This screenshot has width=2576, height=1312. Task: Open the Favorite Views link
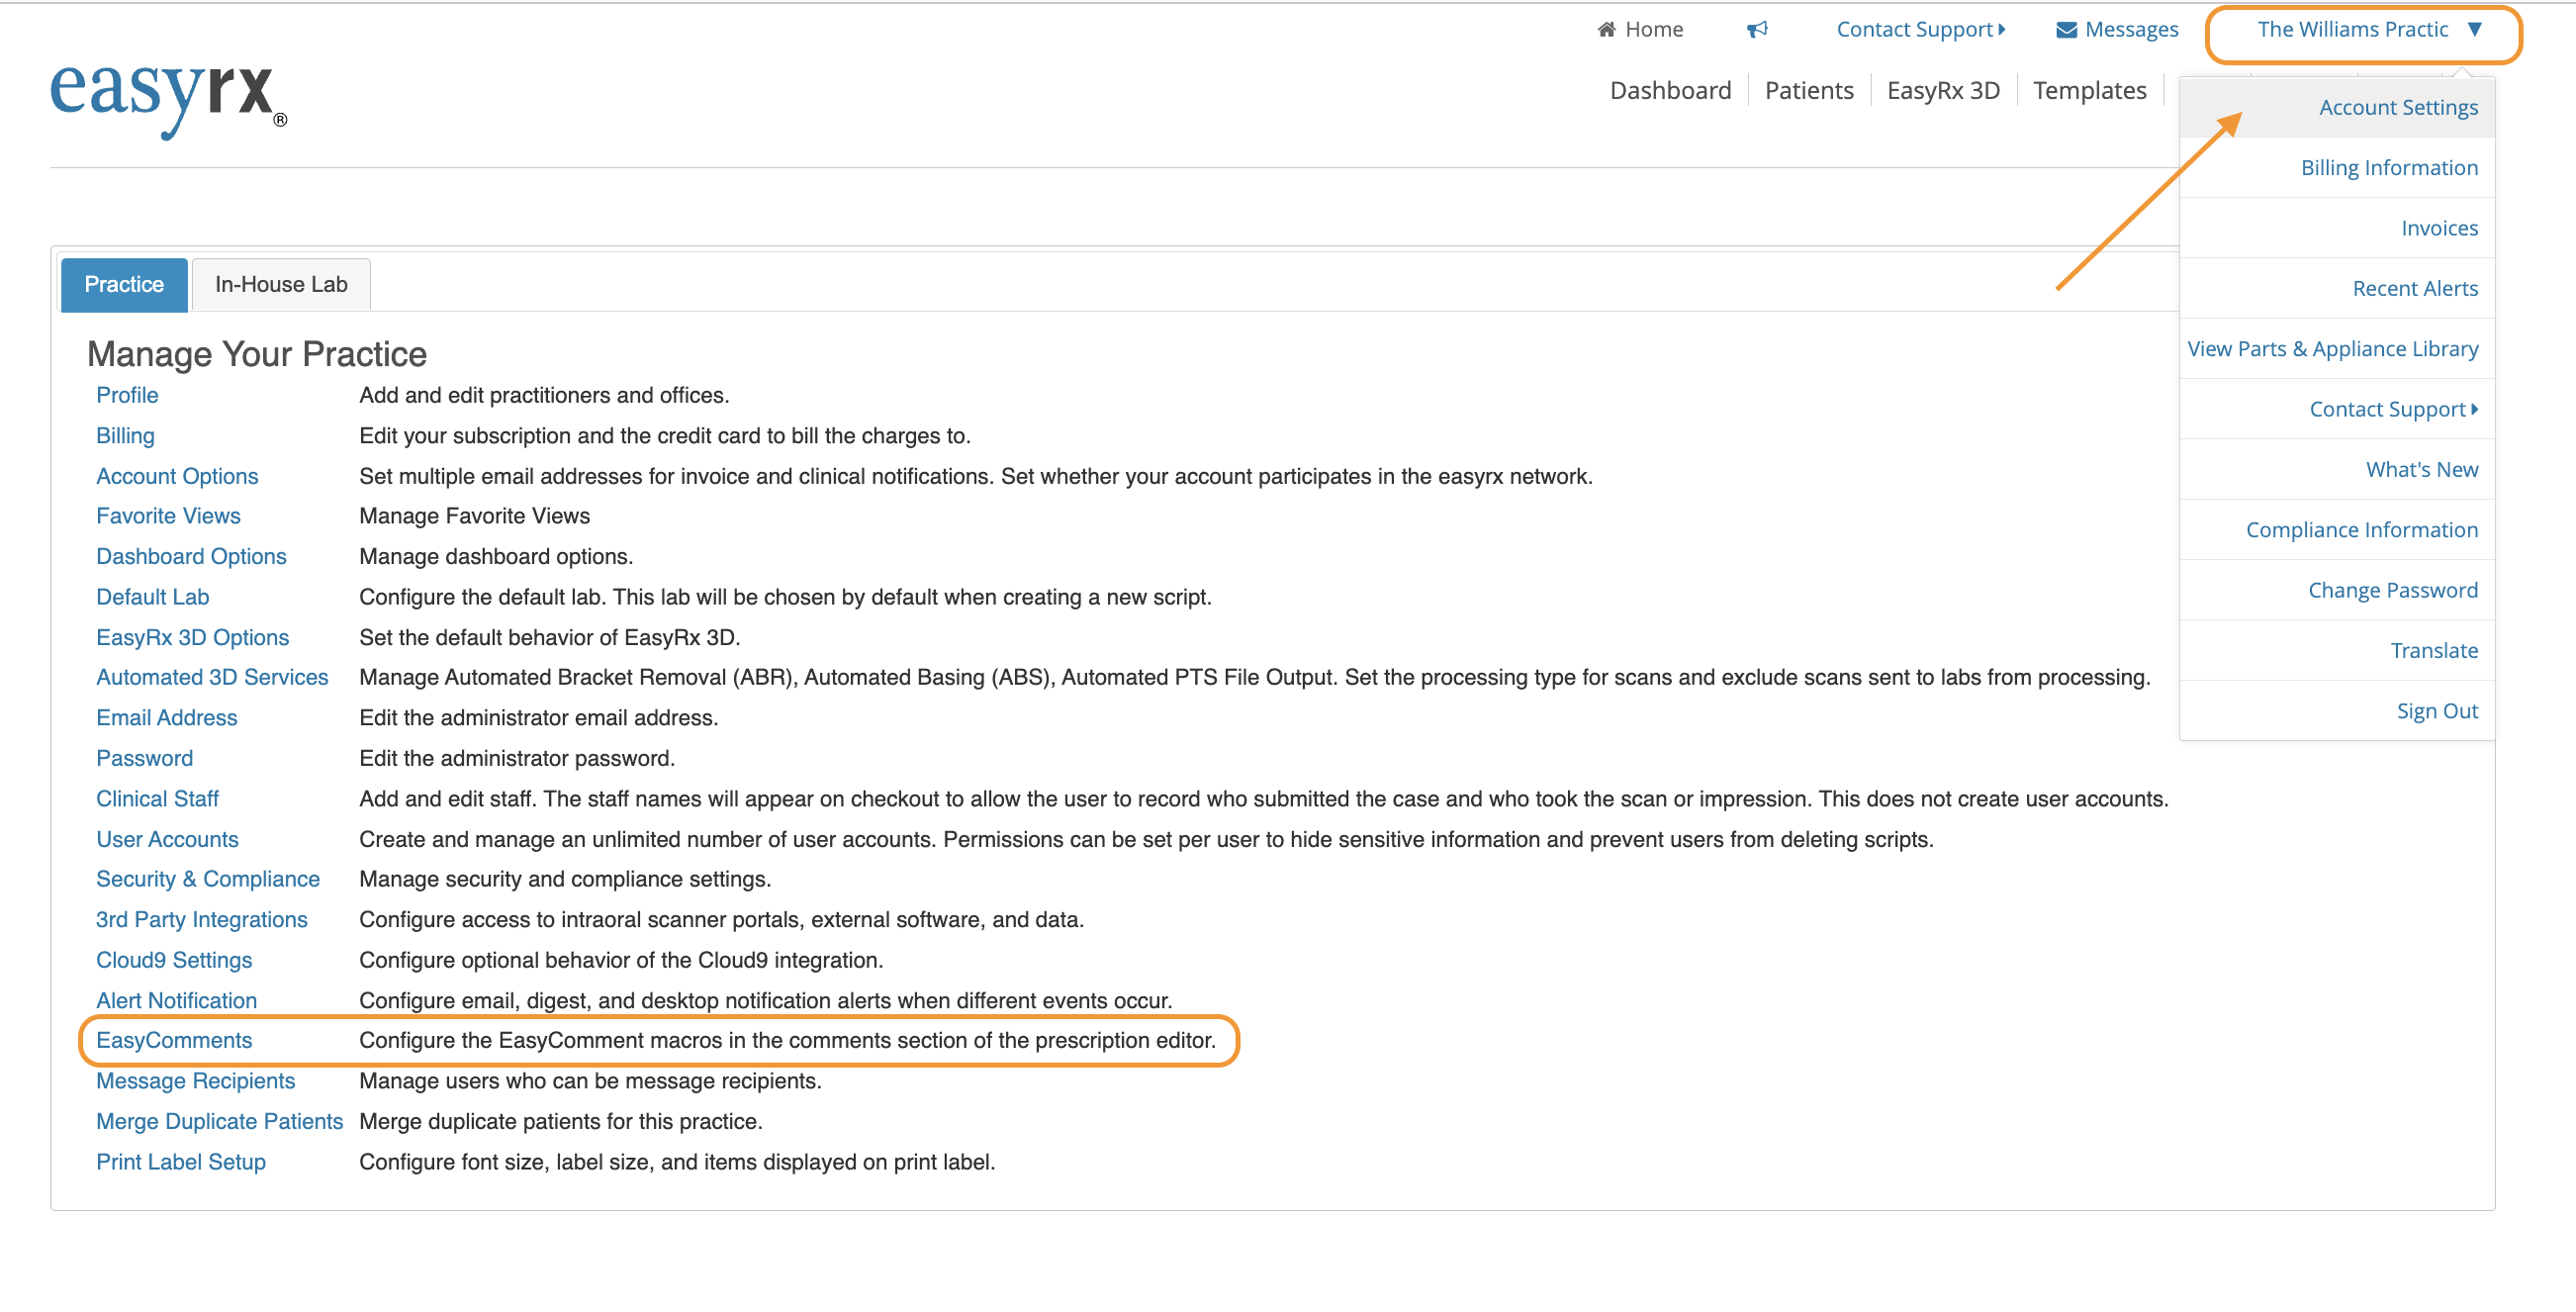point(168,516)
